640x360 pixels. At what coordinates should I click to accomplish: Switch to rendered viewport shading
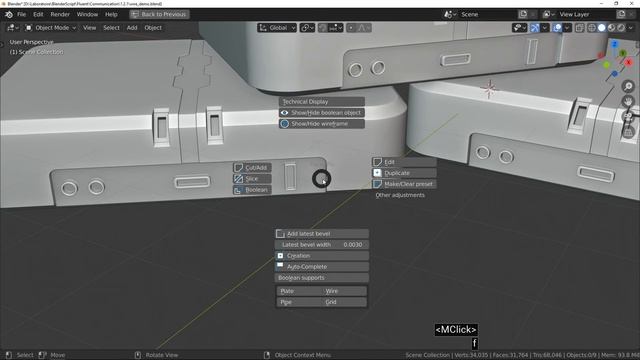click(621, 28)
